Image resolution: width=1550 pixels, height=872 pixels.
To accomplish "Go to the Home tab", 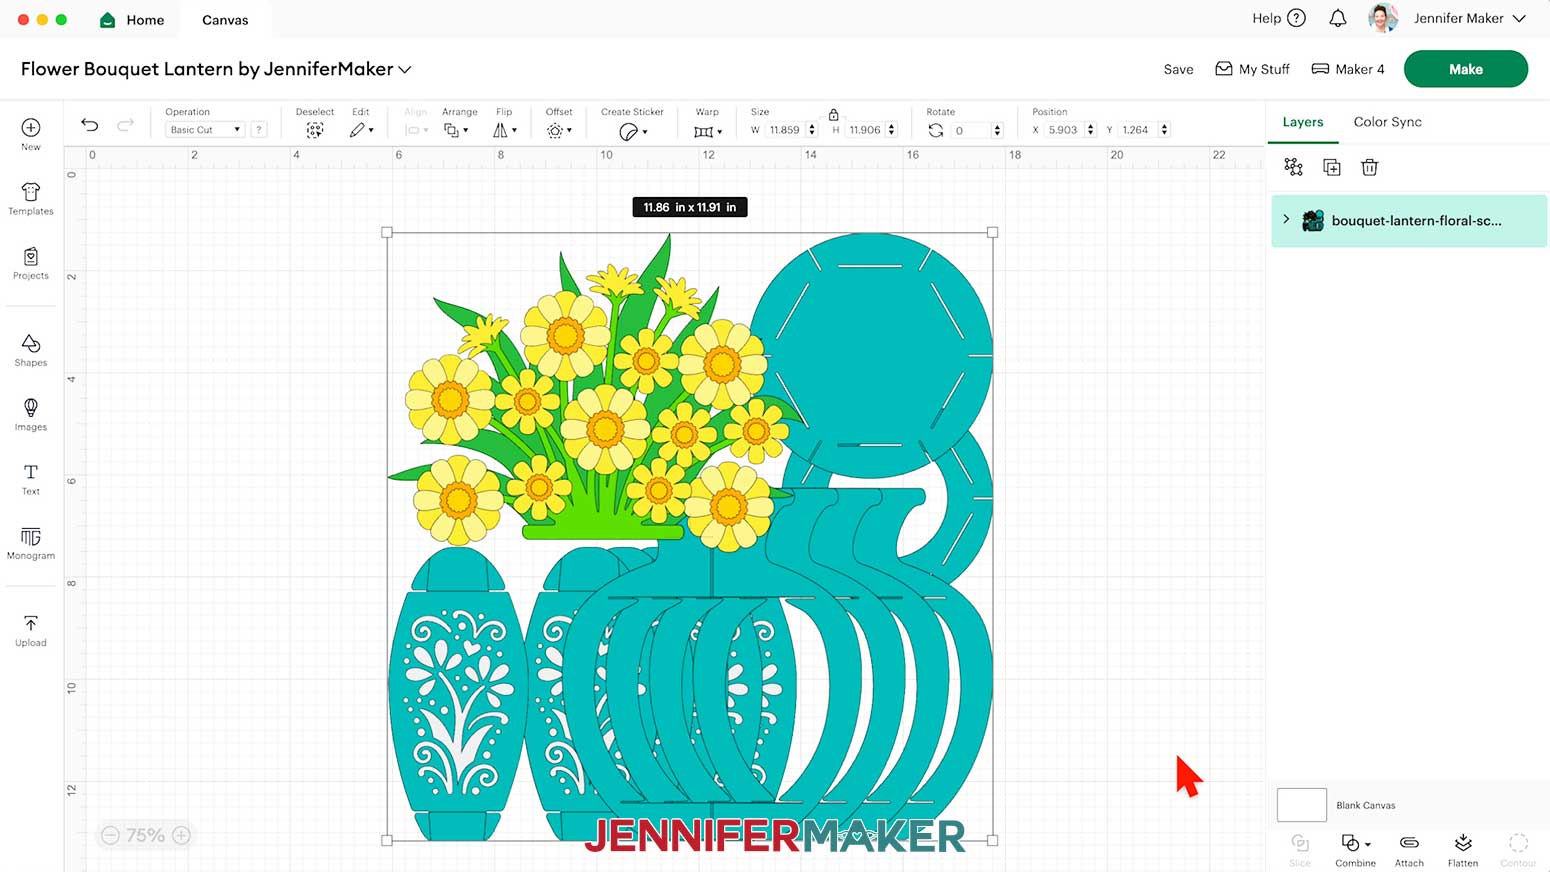I will pos(132,20).
